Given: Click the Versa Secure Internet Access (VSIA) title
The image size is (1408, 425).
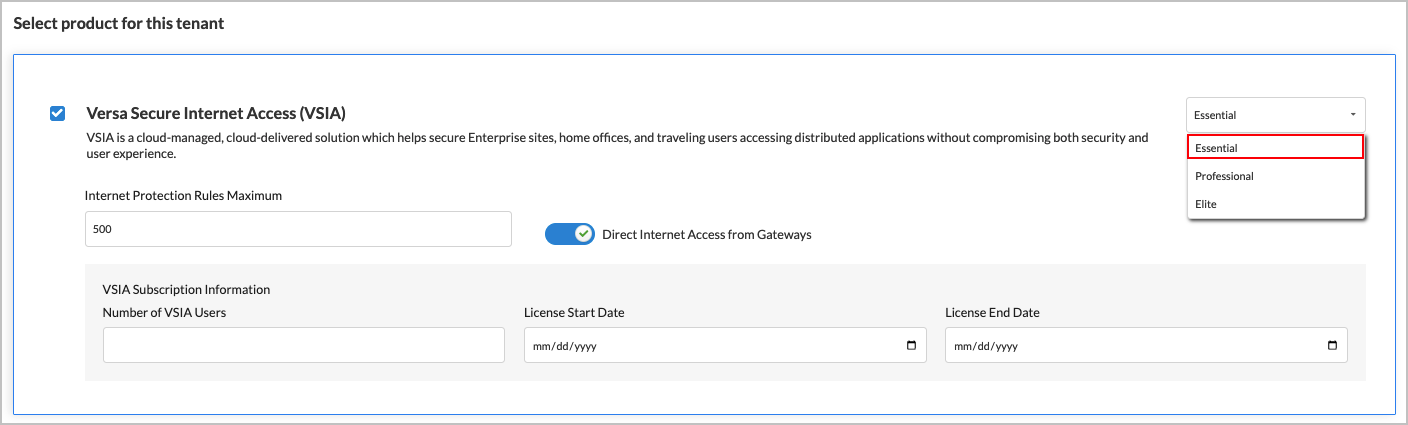Looking at the screenshot, I should [216, 113].
